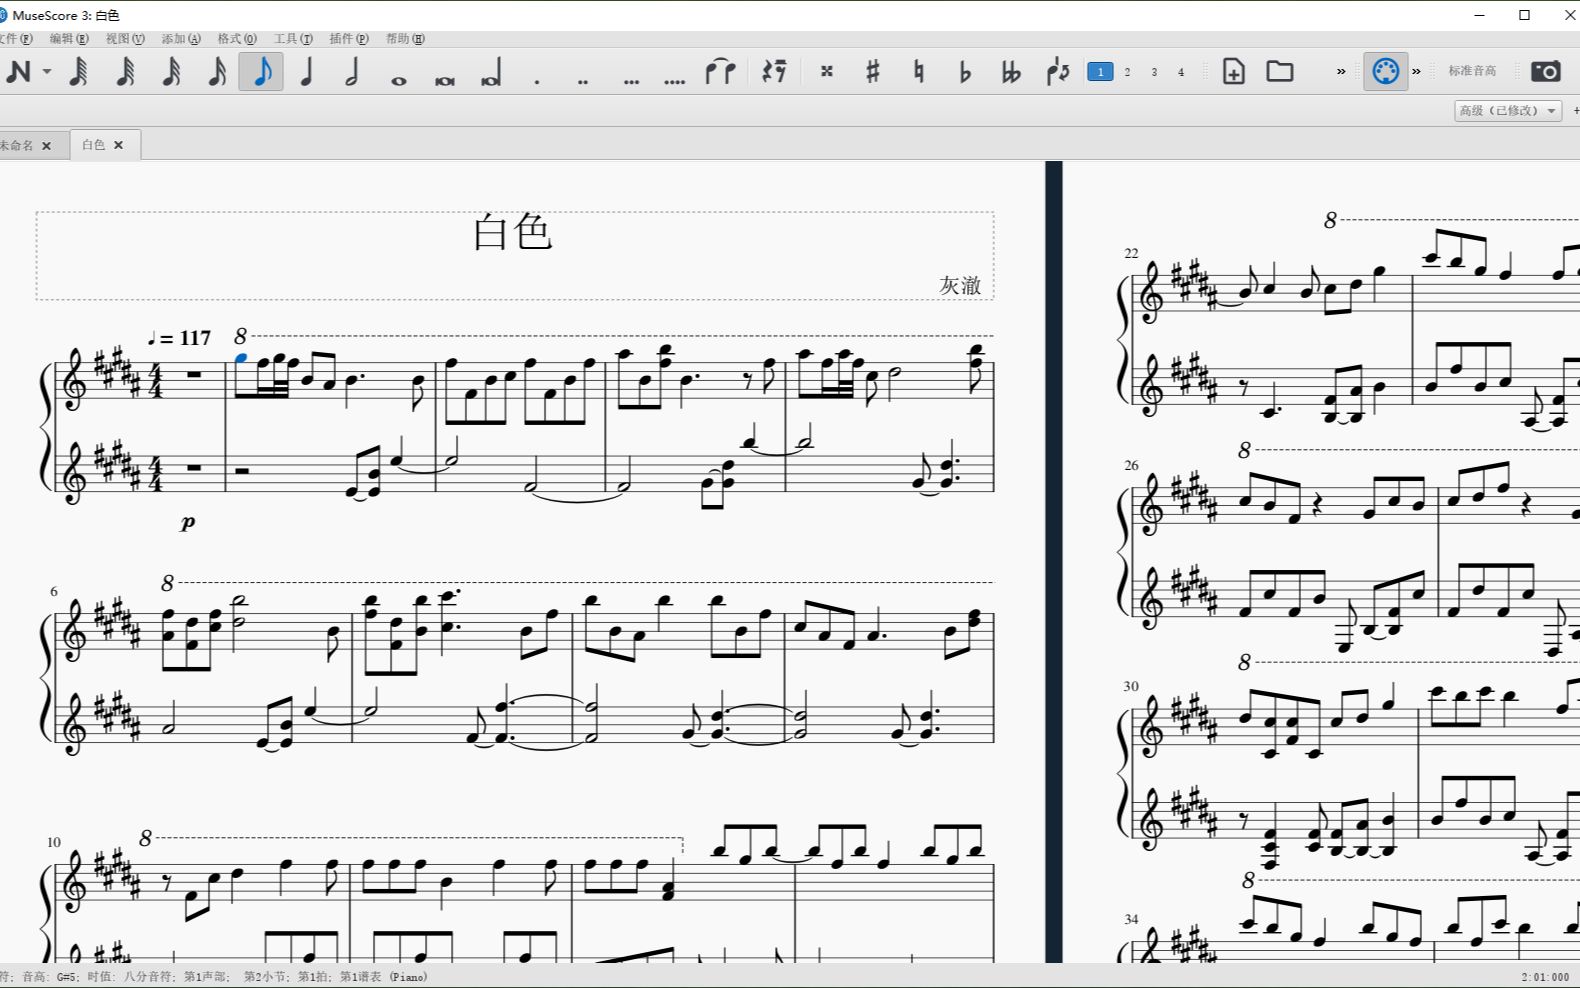Select the half note duration
Image resolution: width=1580 pixels, height=988 pixels.
point(352,72)
